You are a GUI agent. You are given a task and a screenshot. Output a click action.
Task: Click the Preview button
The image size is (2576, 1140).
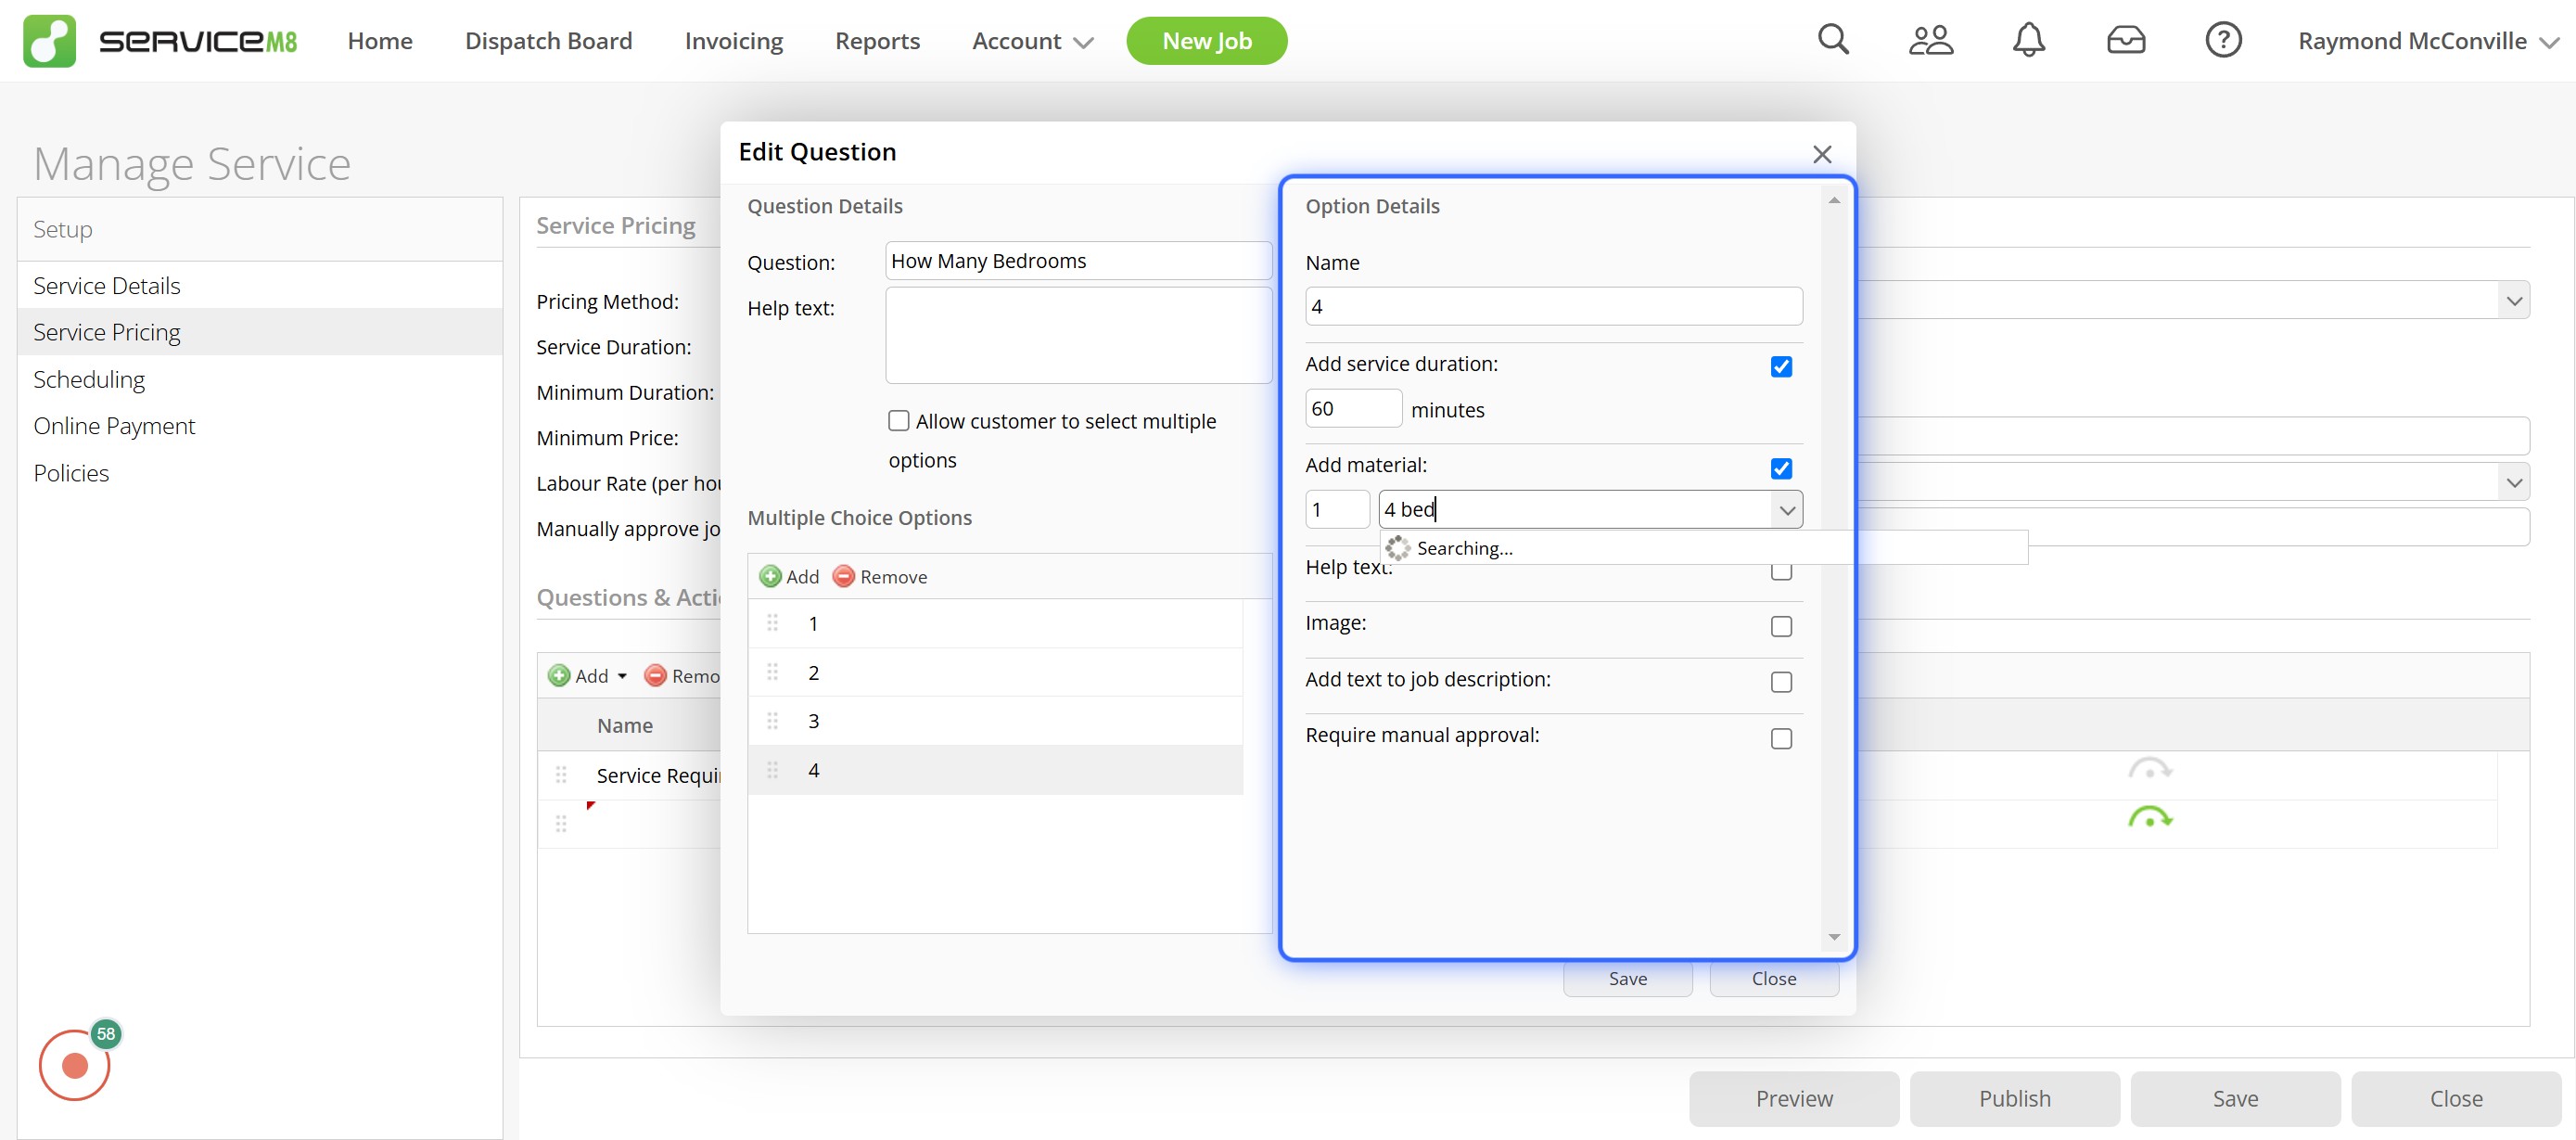coord(1794,1098)
